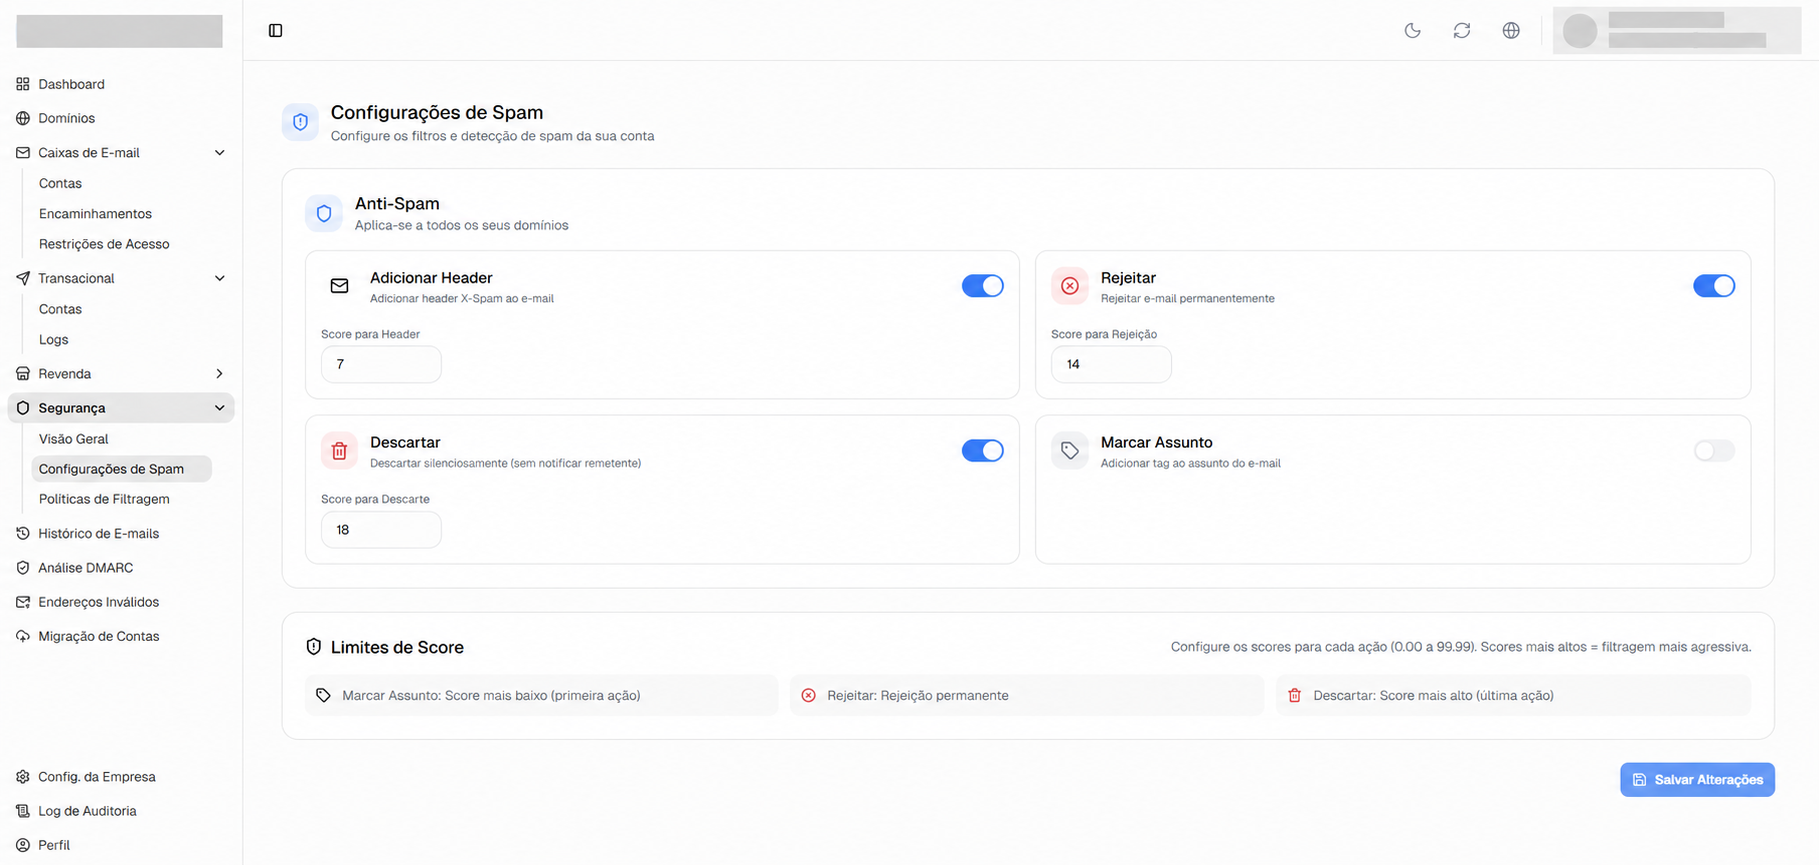This screenshot has height=865, width=1819.
Task: Enable the Marcar Assunto toggle
Action: [1714, 451]
